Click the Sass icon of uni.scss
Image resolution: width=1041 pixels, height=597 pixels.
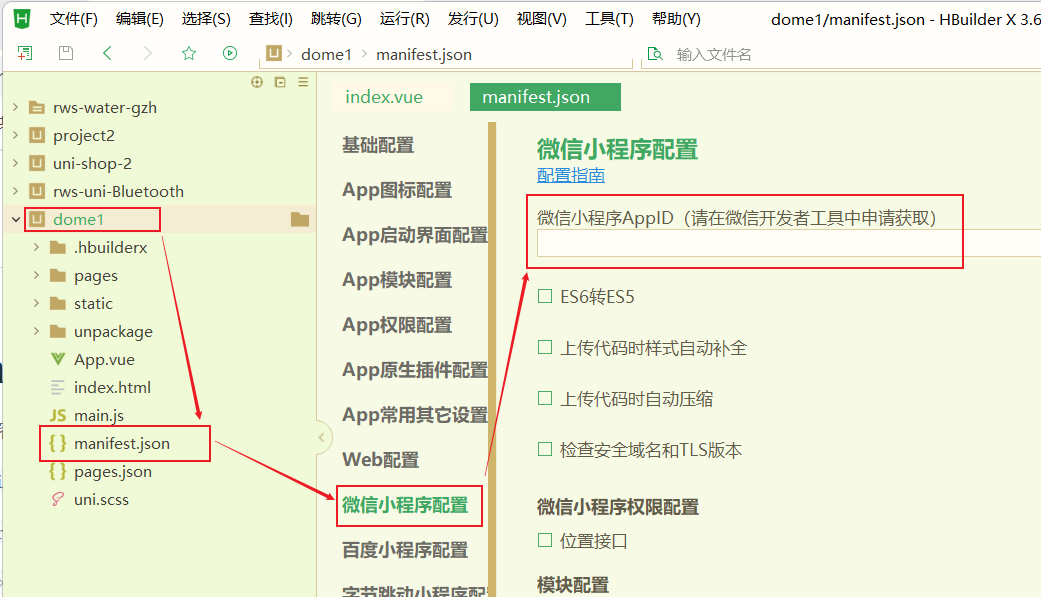click(58, 499)
